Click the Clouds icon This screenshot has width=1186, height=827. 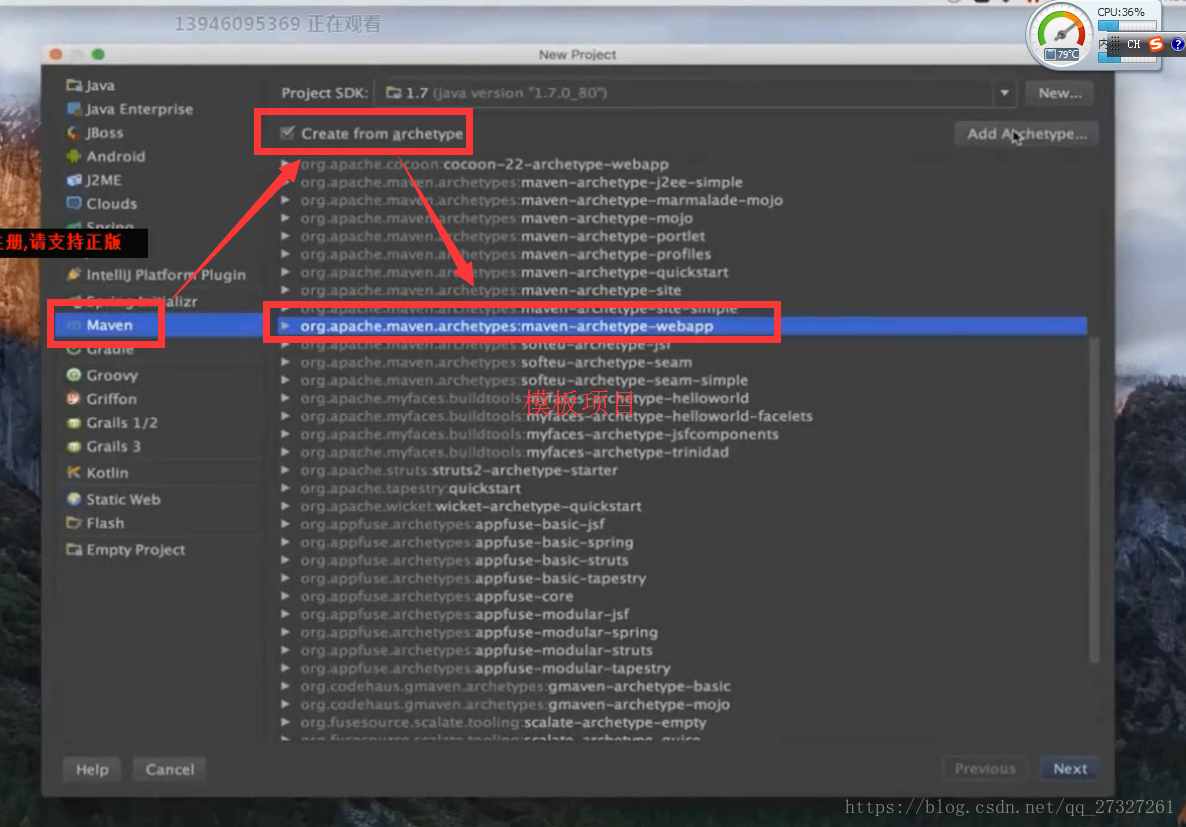[74, 204]
